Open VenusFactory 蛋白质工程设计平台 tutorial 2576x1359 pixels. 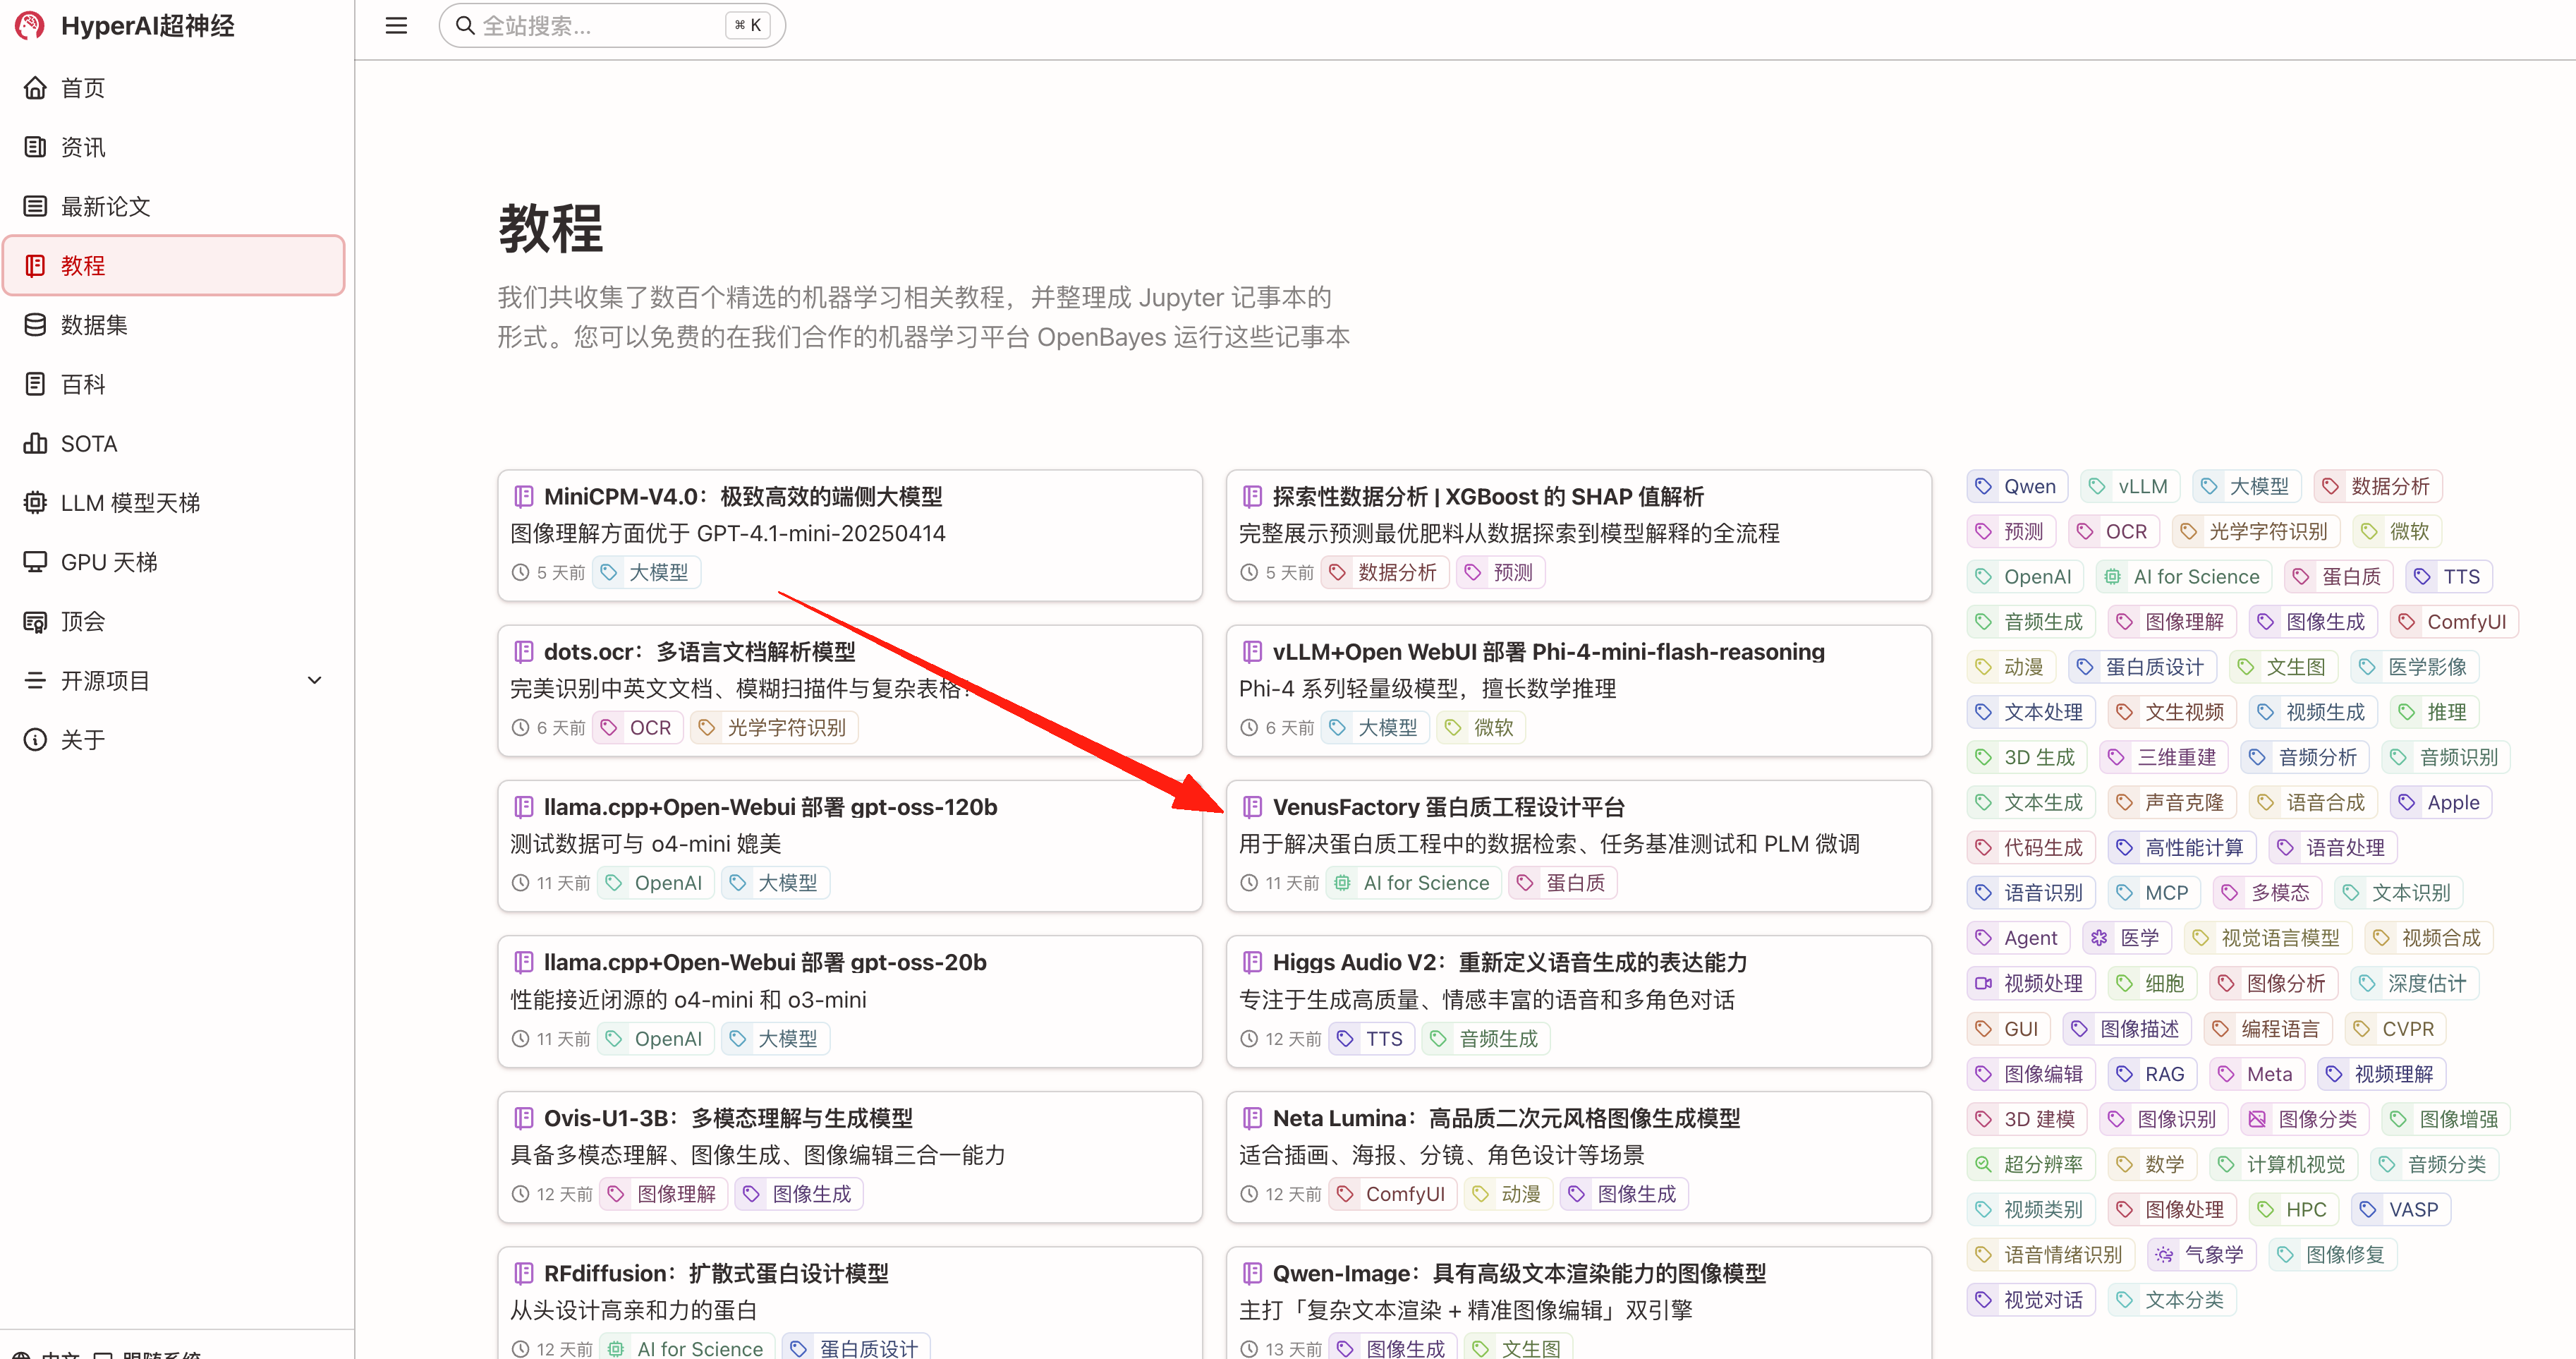click(x=1448, y=807)
